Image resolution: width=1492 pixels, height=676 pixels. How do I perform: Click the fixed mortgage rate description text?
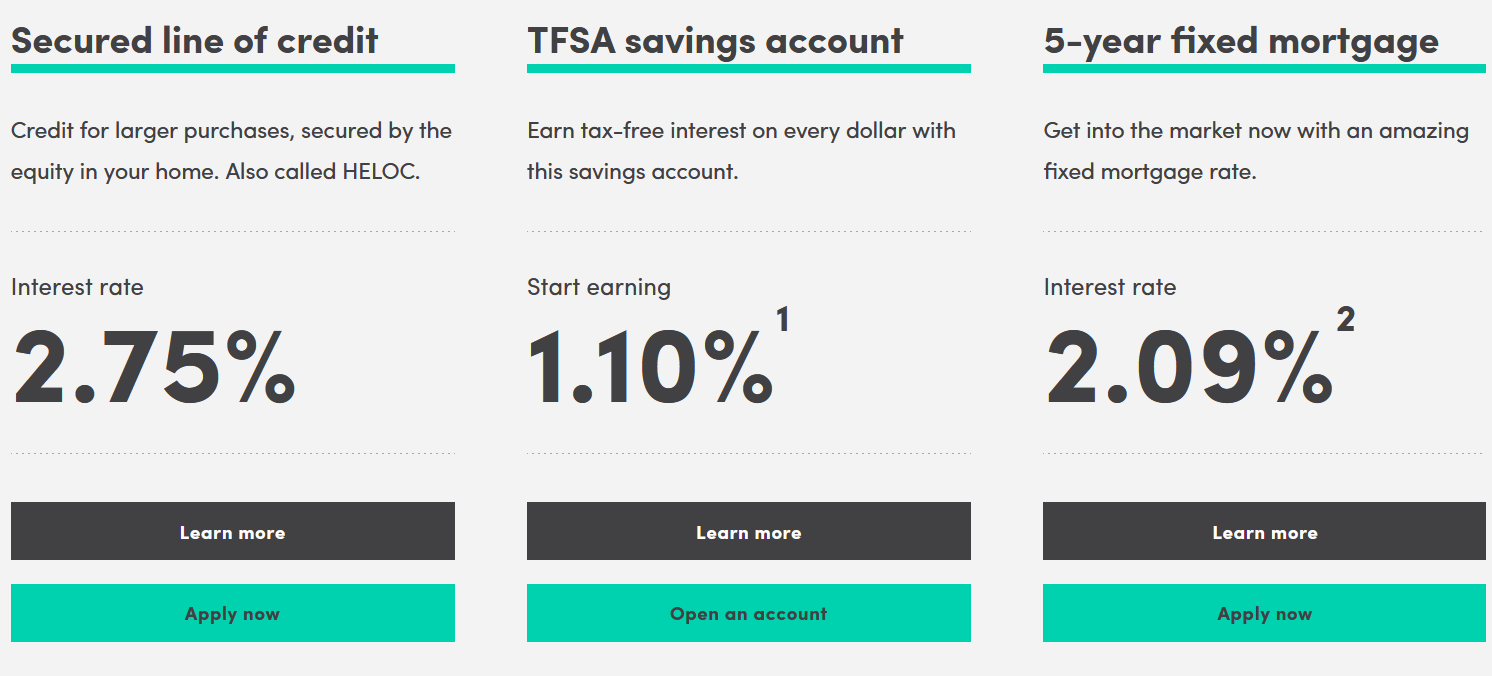[1255, 151]
